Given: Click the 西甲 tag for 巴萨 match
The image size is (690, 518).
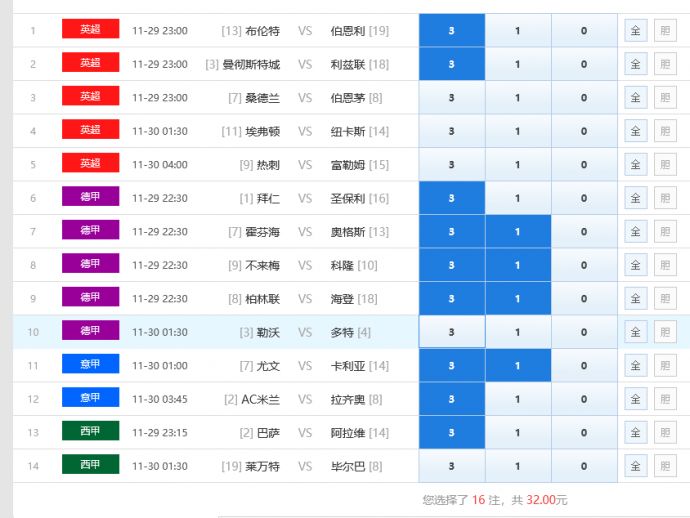Looking at the screenshot, I should [x=90, y=432].
